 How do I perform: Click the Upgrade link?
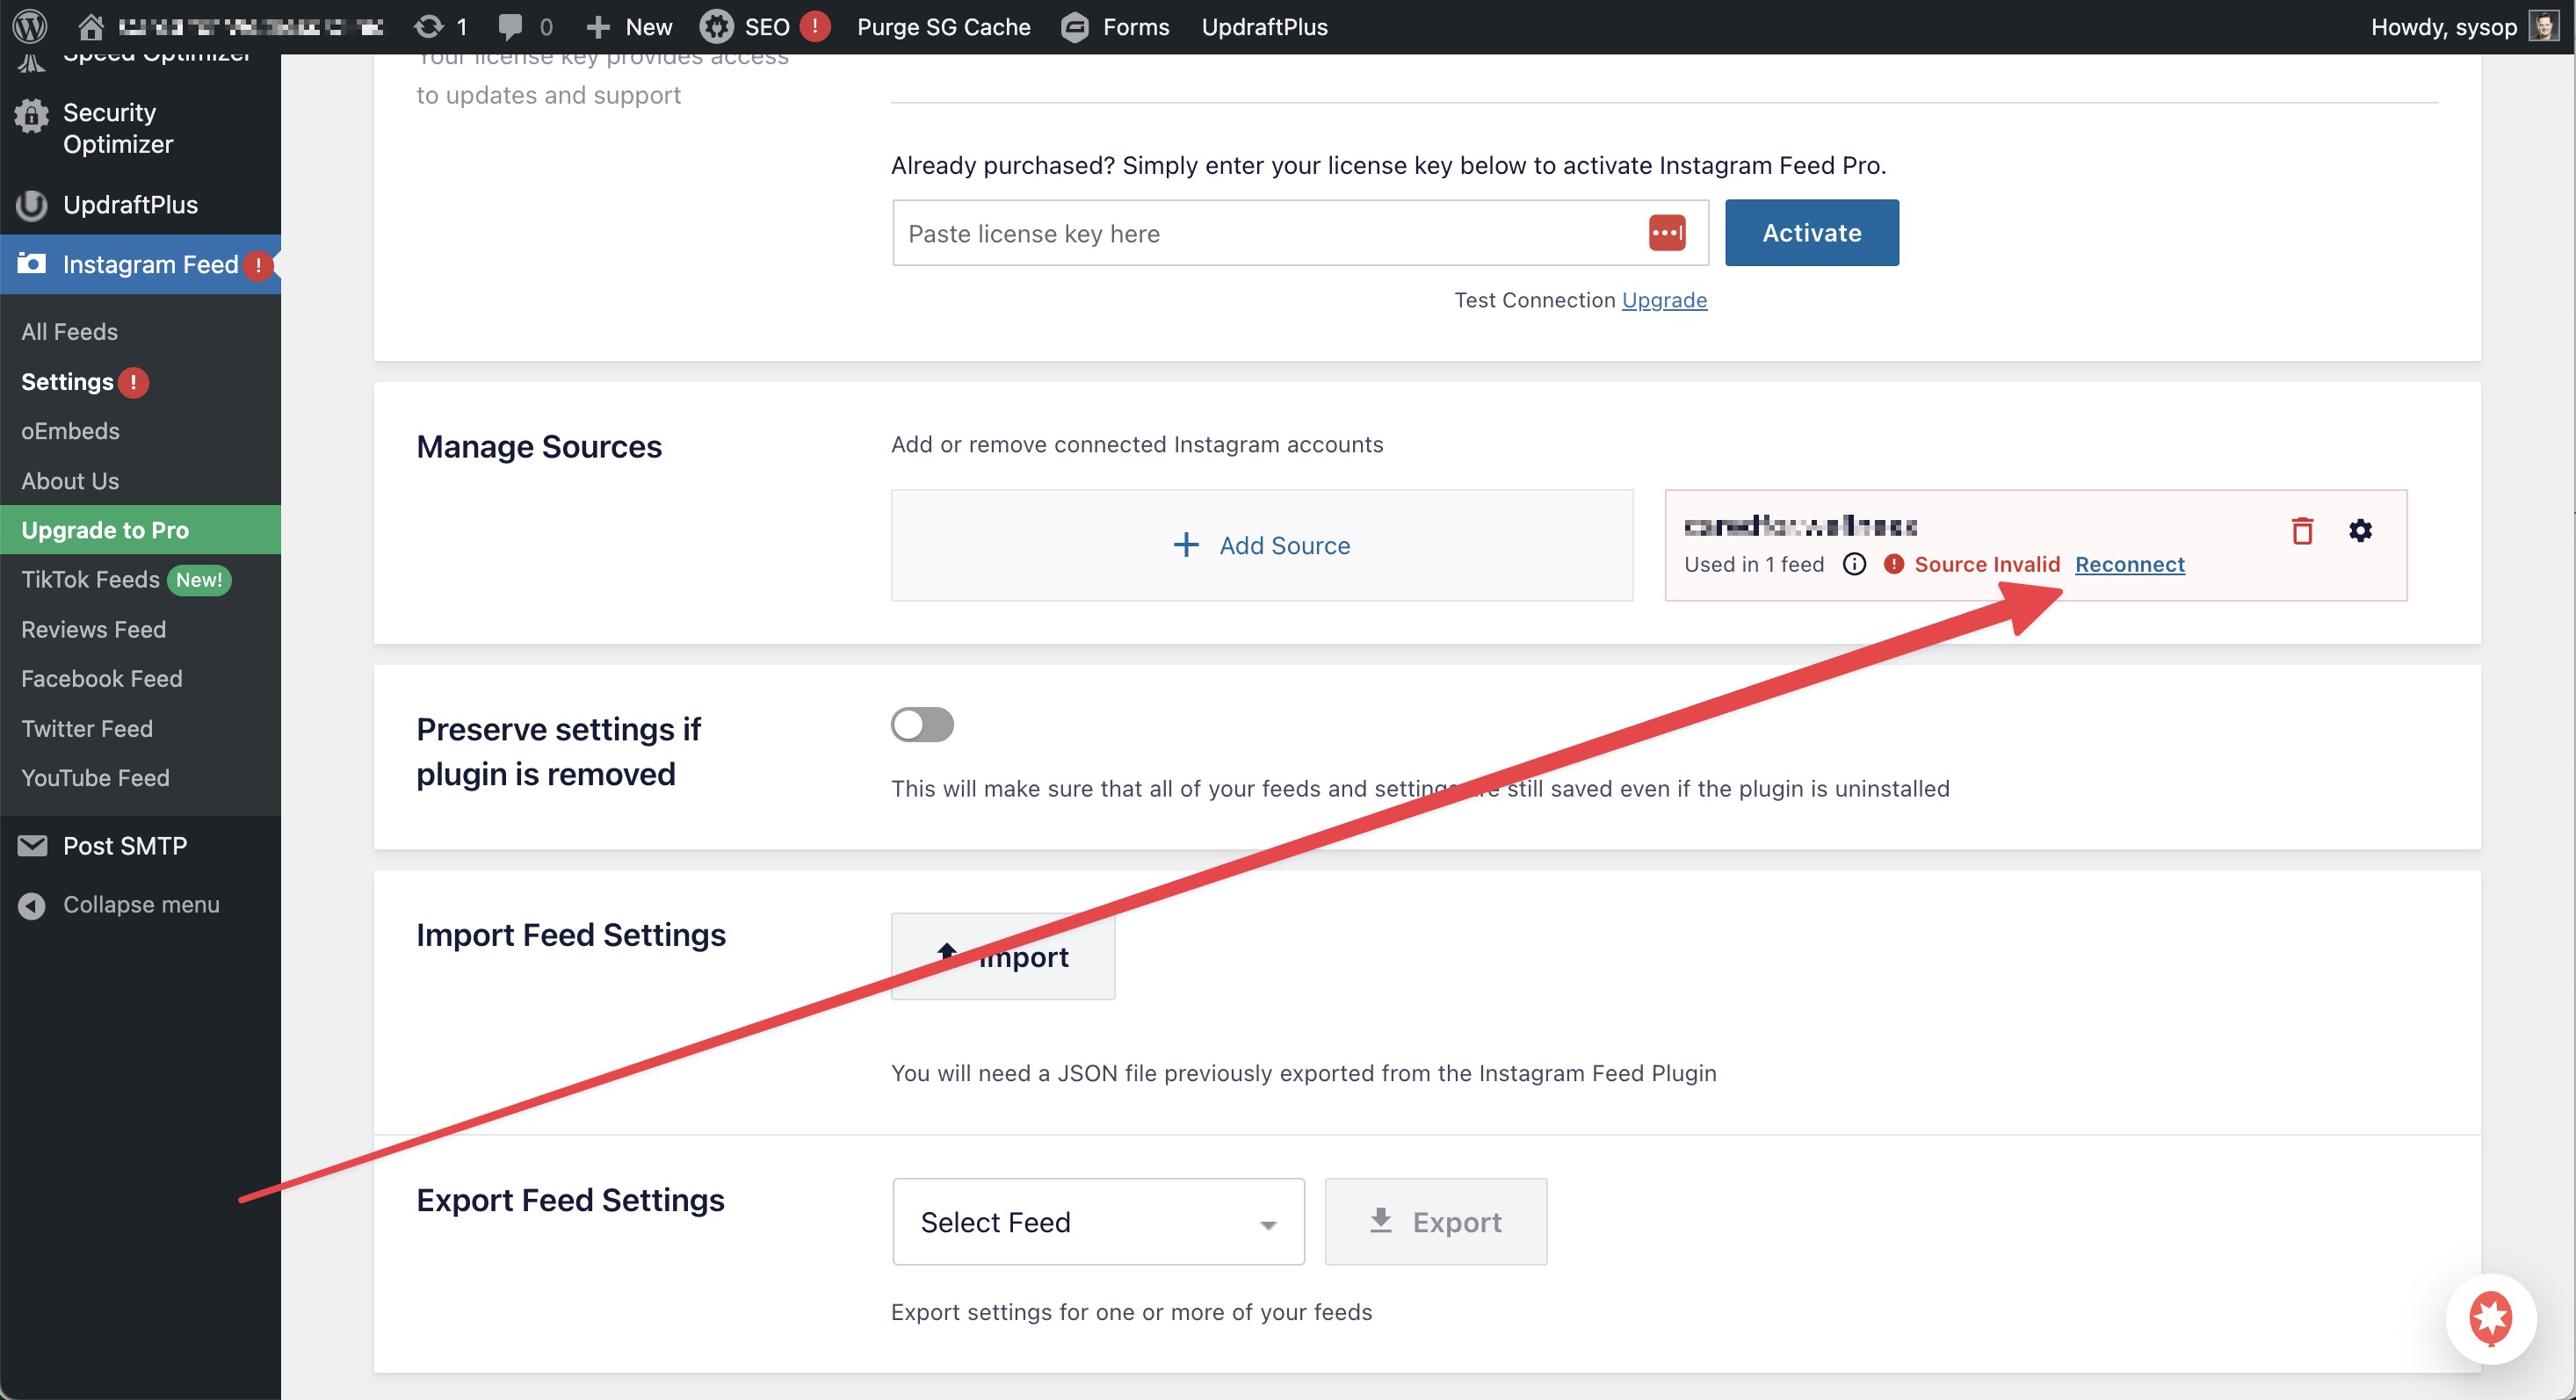pos(1664,300)
